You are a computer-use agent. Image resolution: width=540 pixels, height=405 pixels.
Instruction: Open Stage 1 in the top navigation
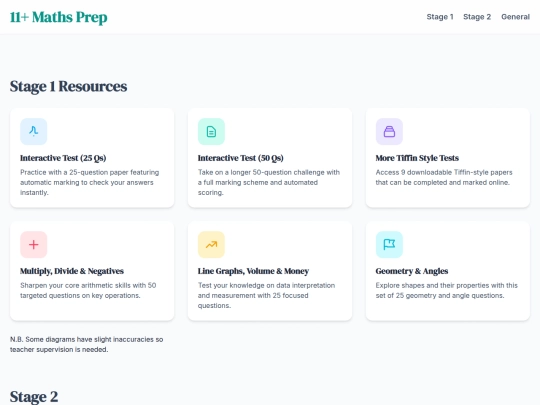pyautogui.click(x=440, y=17)
